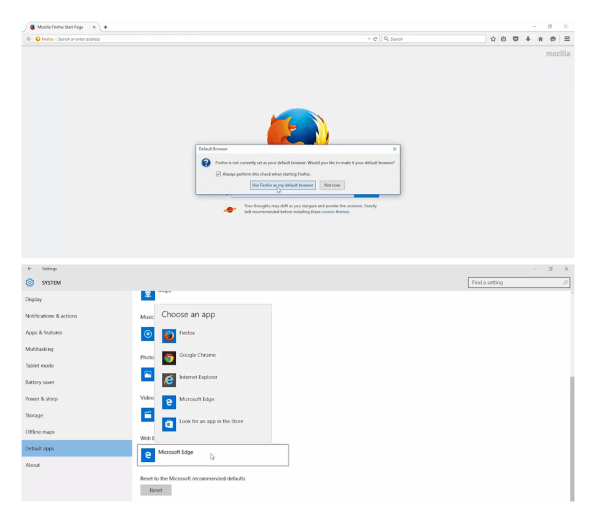Open Storage settings category

76,415
